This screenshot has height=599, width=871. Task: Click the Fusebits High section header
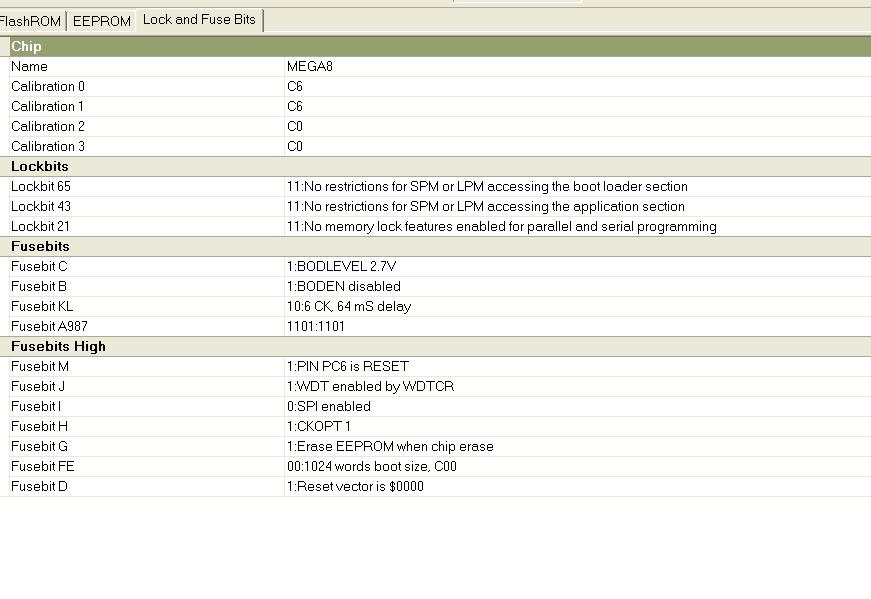[58, 346]
